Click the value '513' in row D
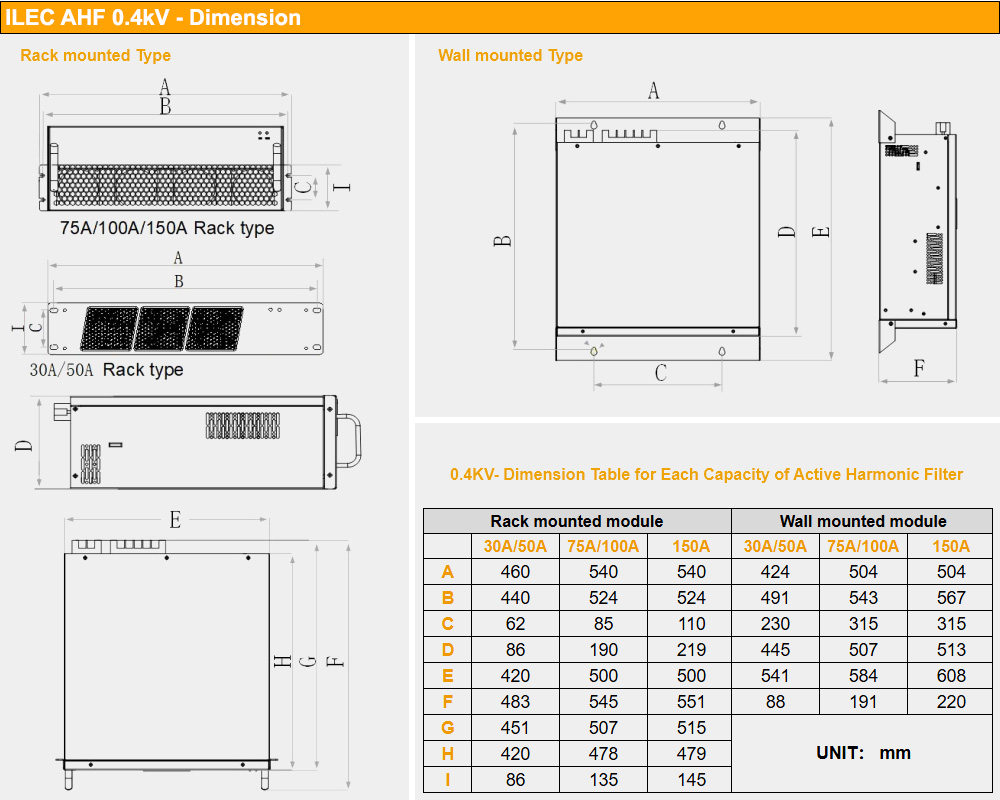Screen dimensions: 1000x800 coord(951,650)
